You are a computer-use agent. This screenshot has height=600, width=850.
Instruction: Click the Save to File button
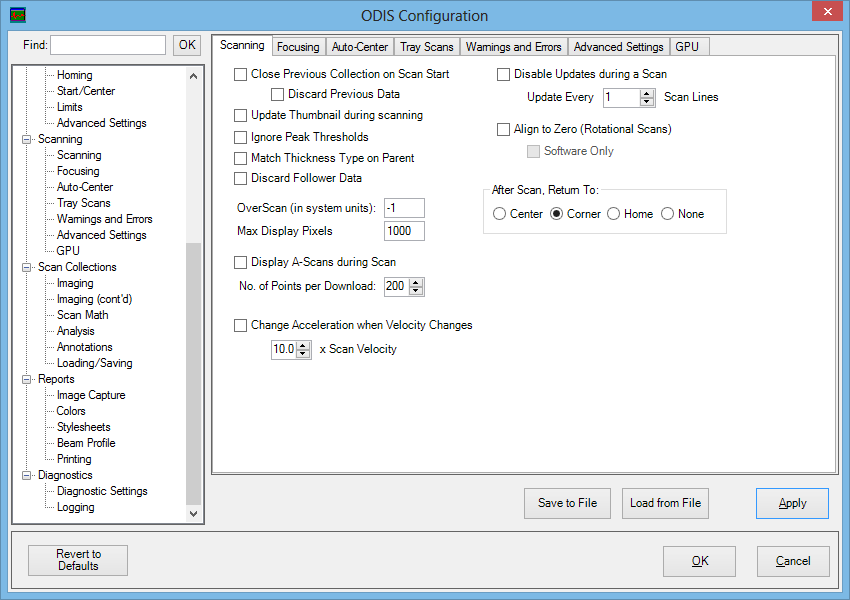pos(567,503)
